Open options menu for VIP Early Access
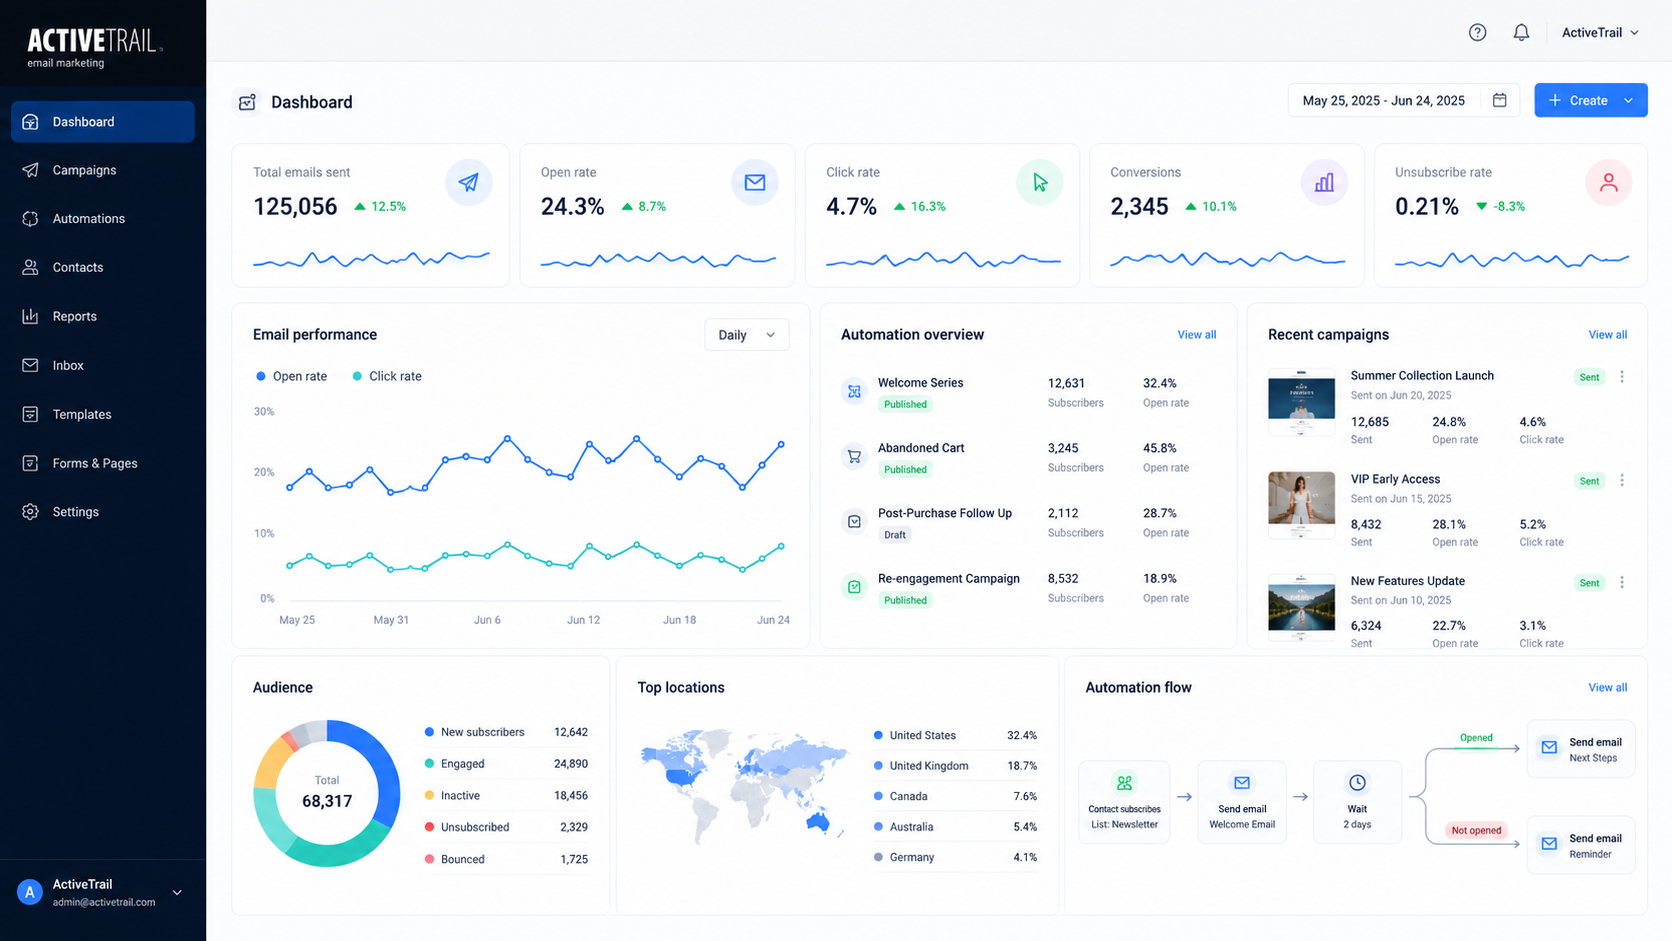 [x=1622, y=481]
